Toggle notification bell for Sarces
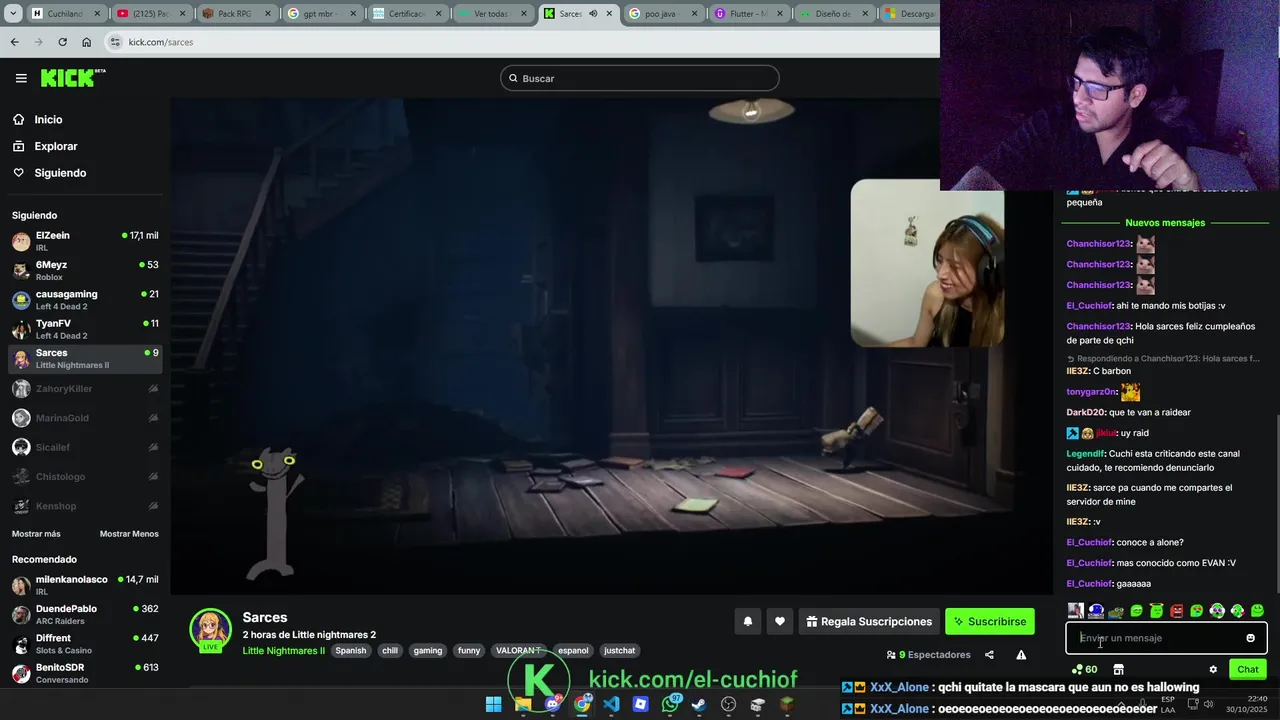This screenshot has width=1280, height=720. pyautogui.click(x=747, y=621)
